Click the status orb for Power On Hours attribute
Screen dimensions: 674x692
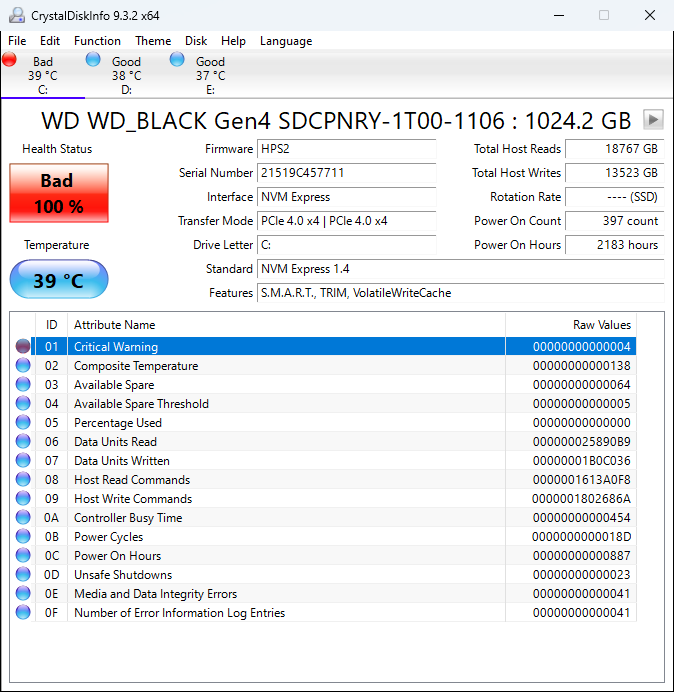tap(23, 555)
